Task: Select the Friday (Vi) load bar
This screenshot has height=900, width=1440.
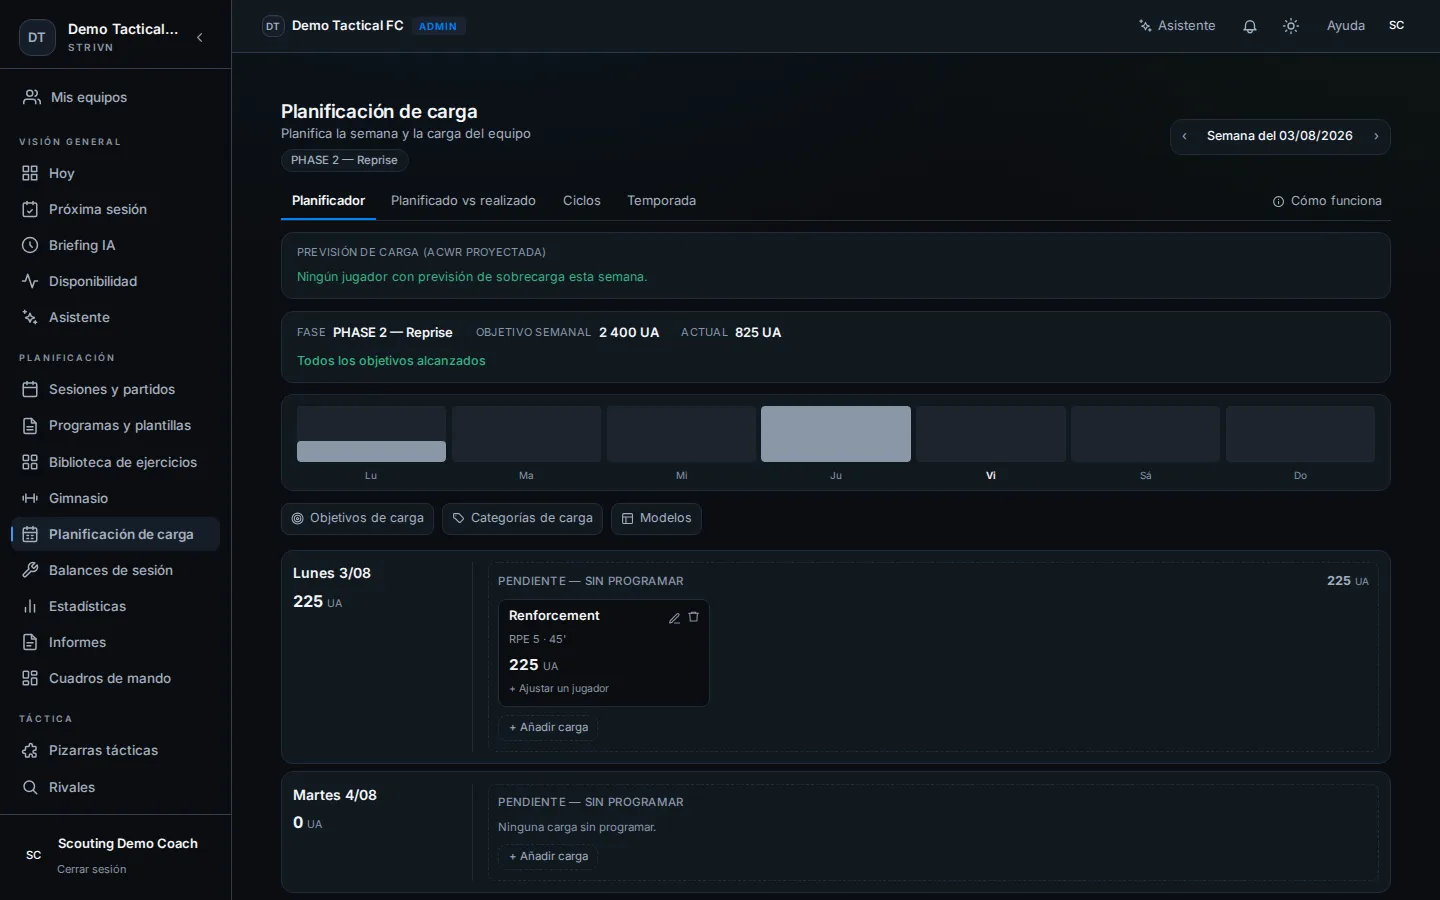Action: pos(991,434)
